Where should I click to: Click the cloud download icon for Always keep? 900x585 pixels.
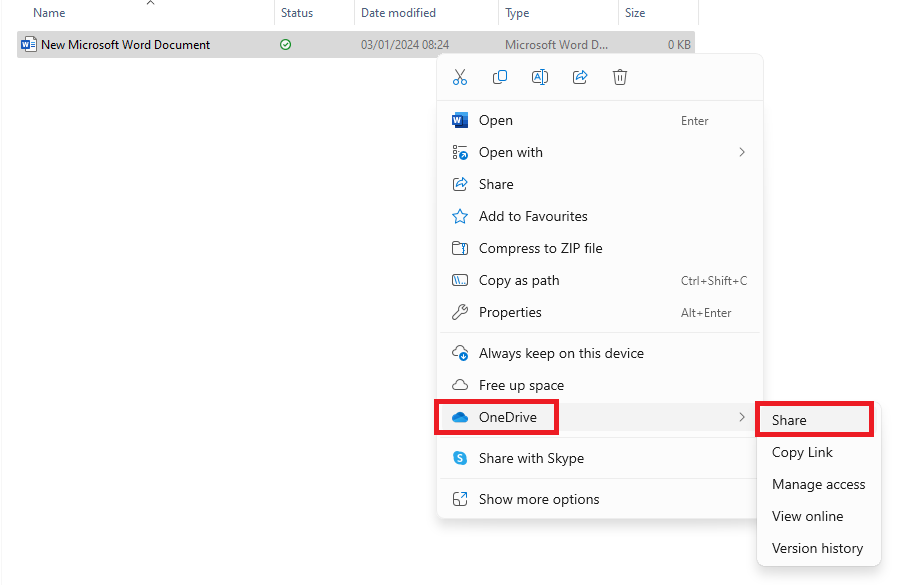pos(460,353)
